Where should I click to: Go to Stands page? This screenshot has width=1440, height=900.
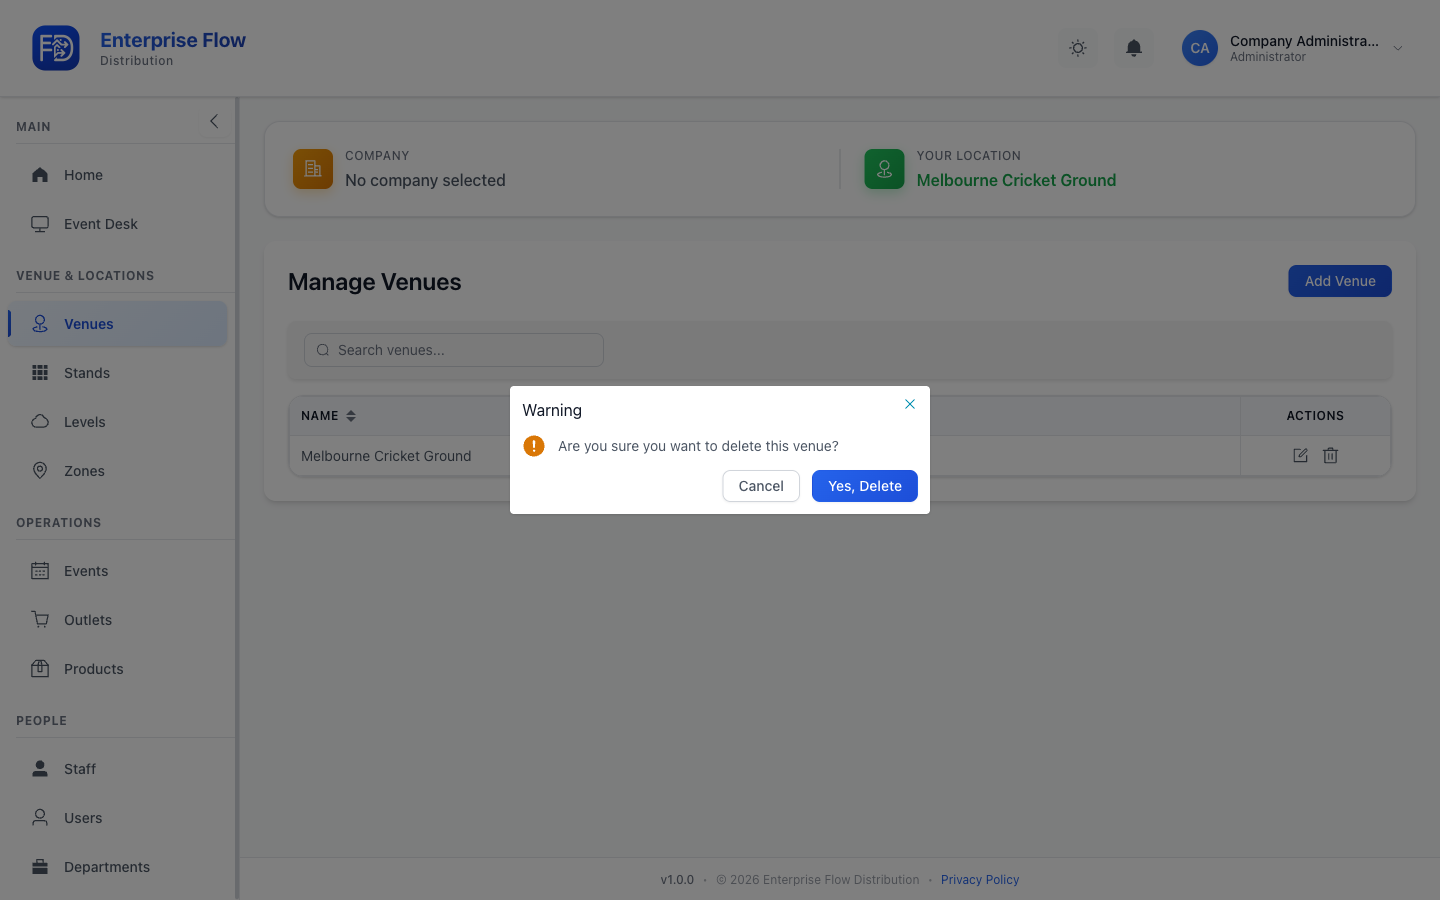(118, 373)
